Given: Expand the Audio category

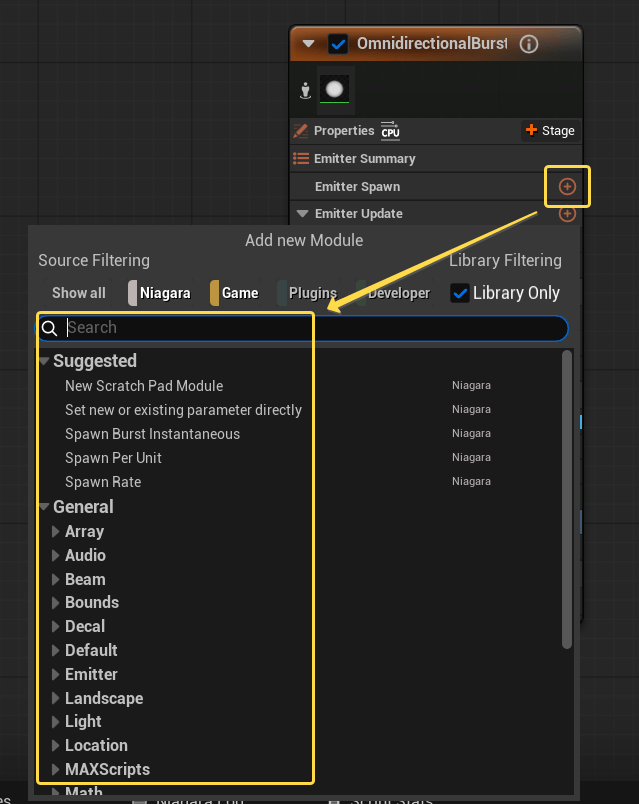Looking at the screenshot, I should click(x=55, y=555).
